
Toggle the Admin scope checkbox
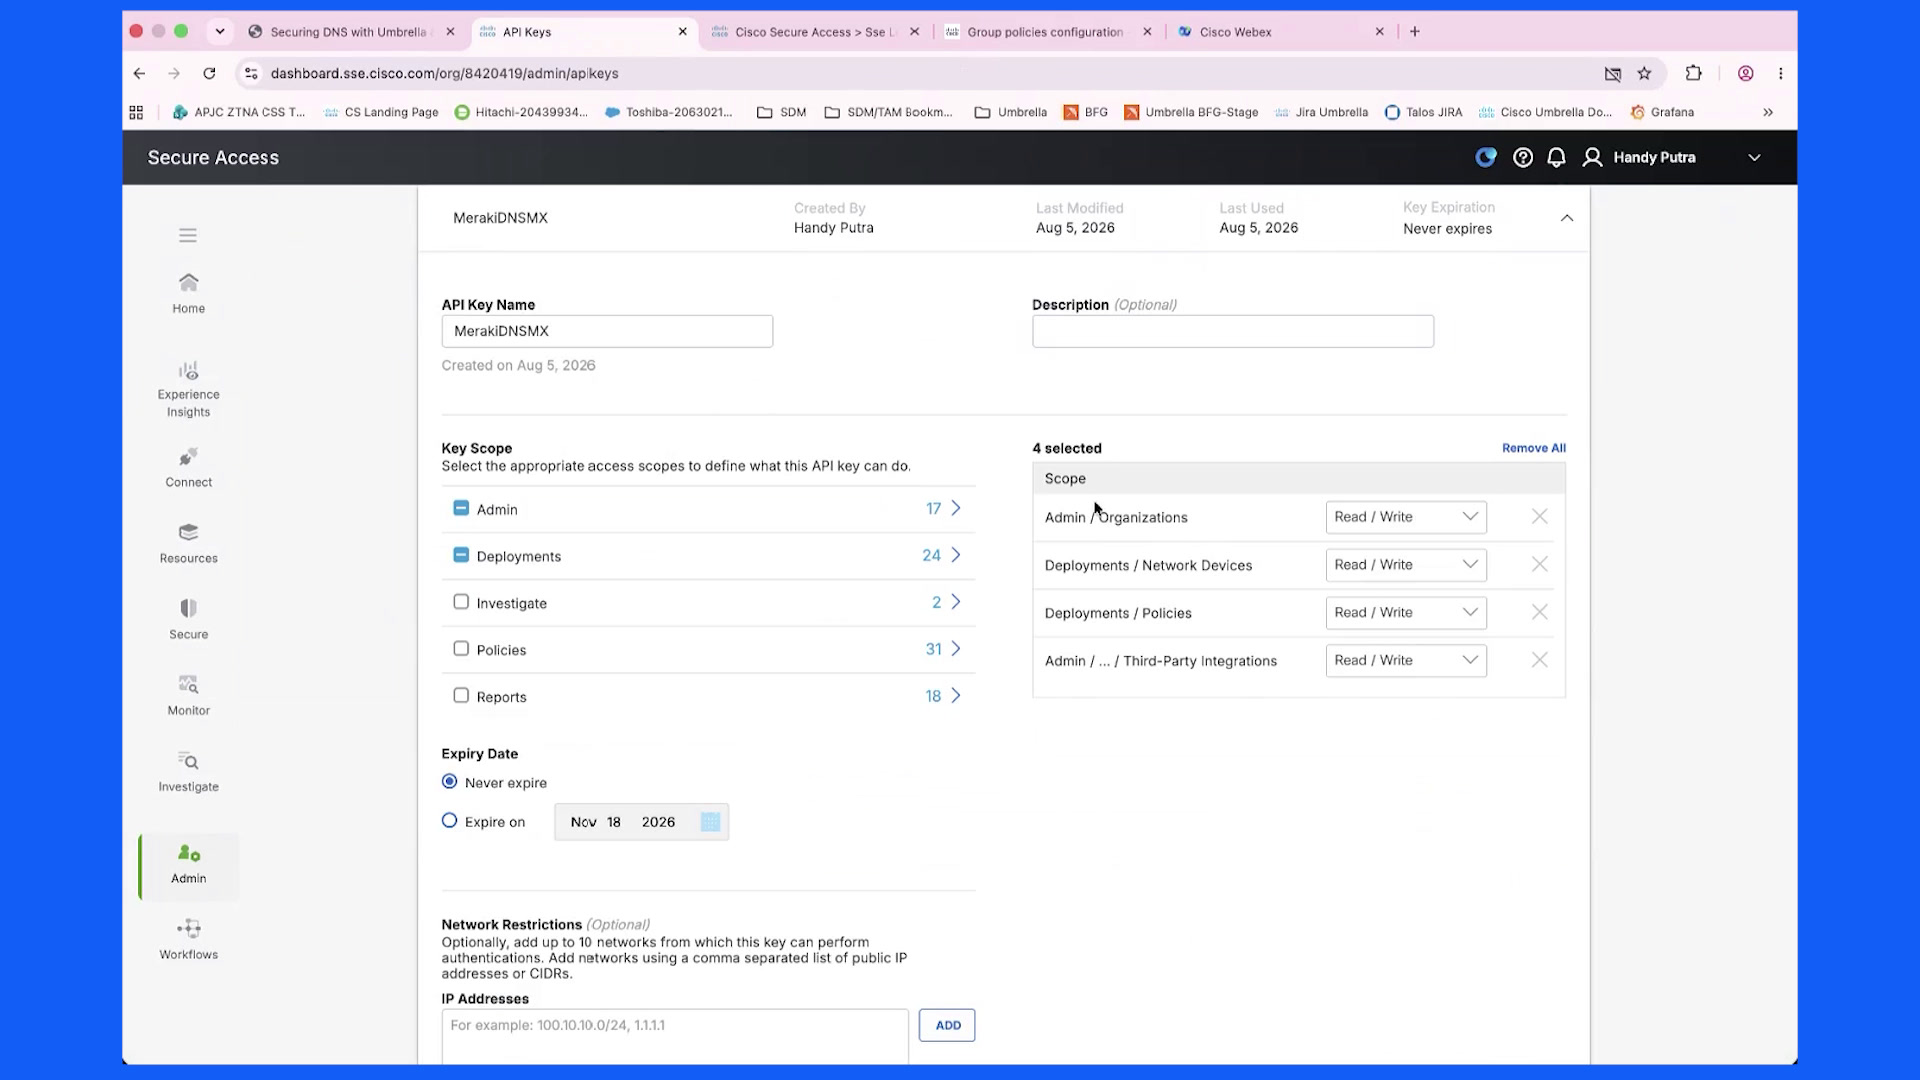[461, 508]
